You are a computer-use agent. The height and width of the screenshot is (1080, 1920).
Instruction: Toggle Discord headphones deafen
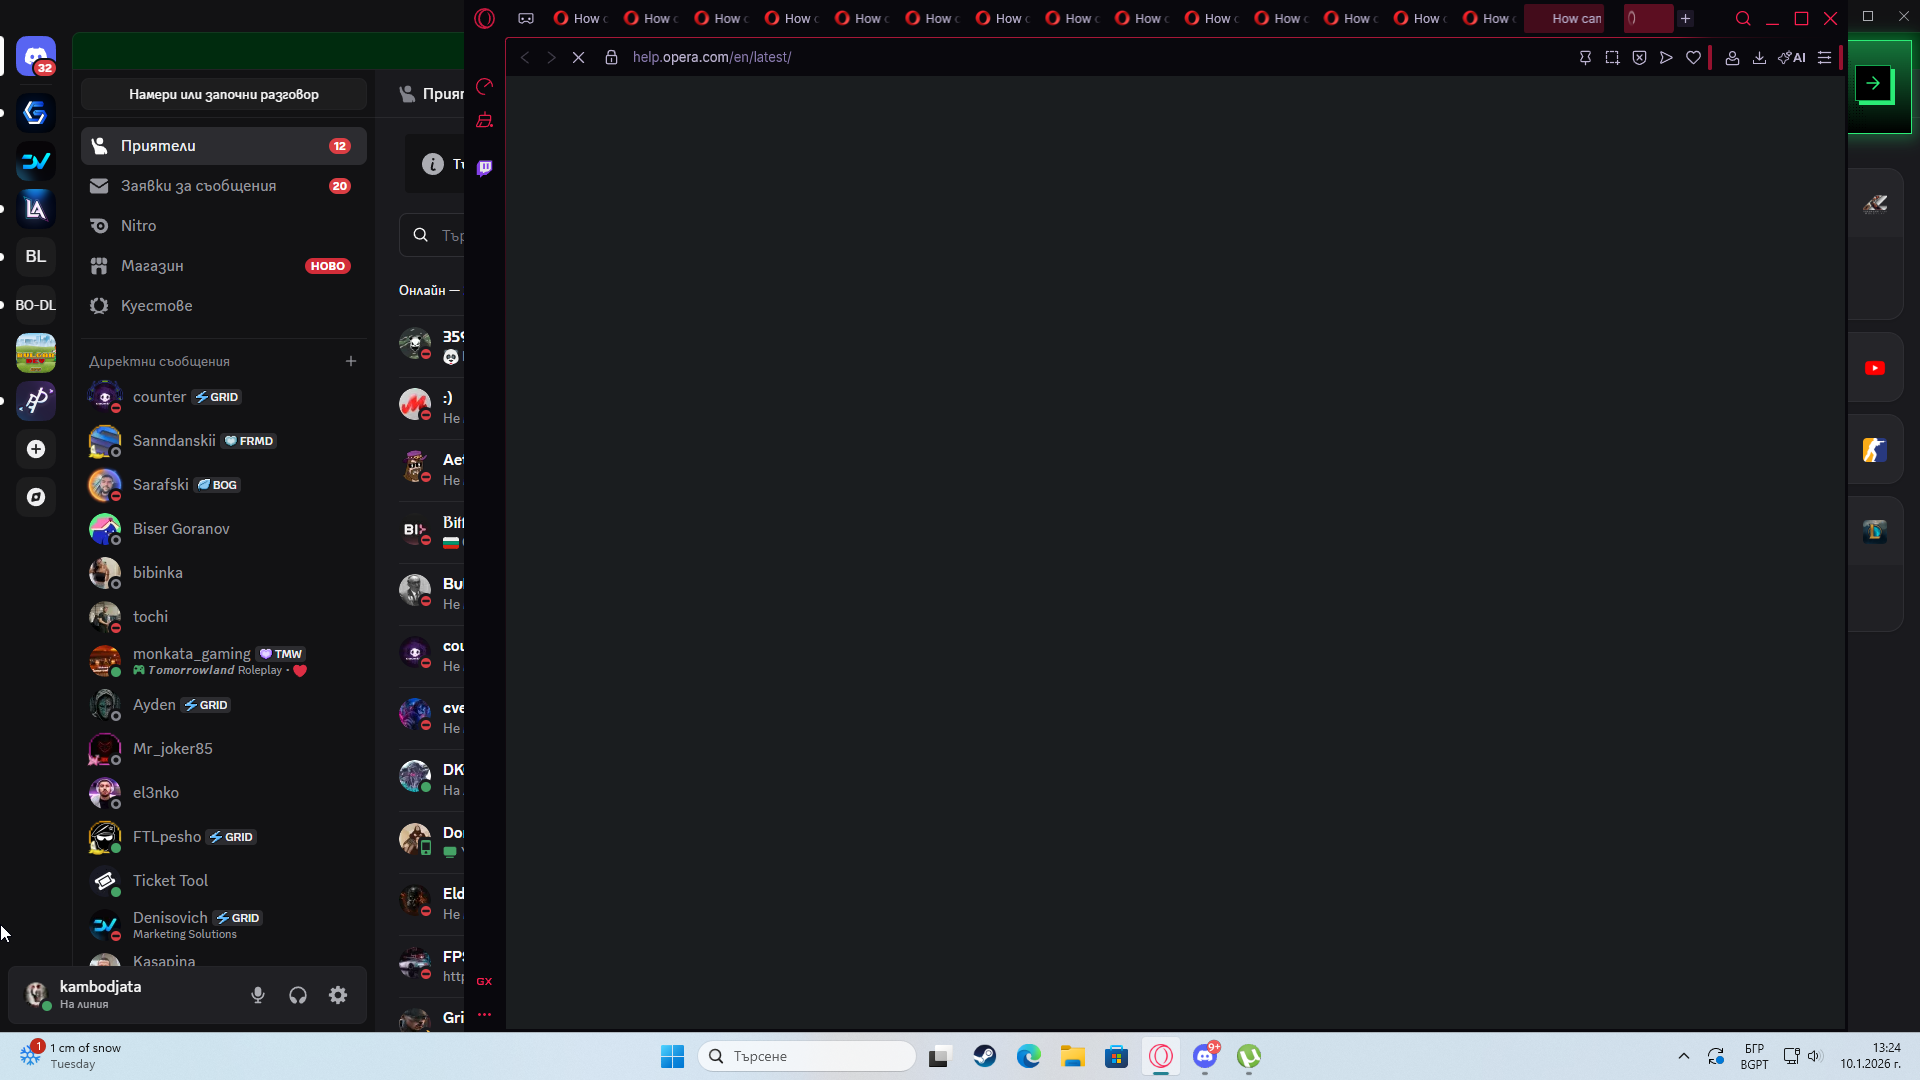[x=298, y=995]
